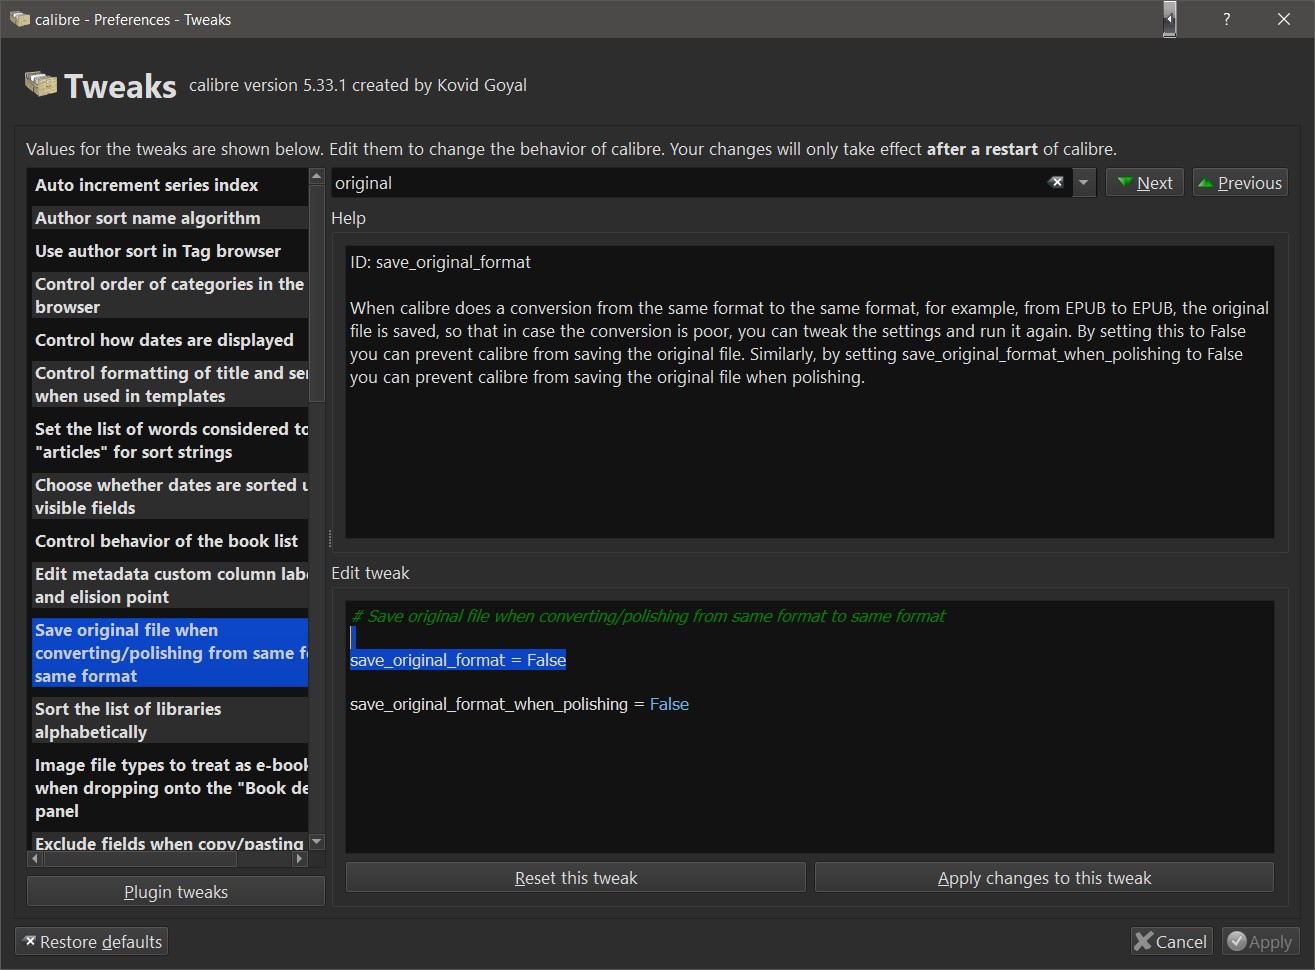Select 'Control how dates are displayed' tweak
1315x970 pixels.
(170, 340)
